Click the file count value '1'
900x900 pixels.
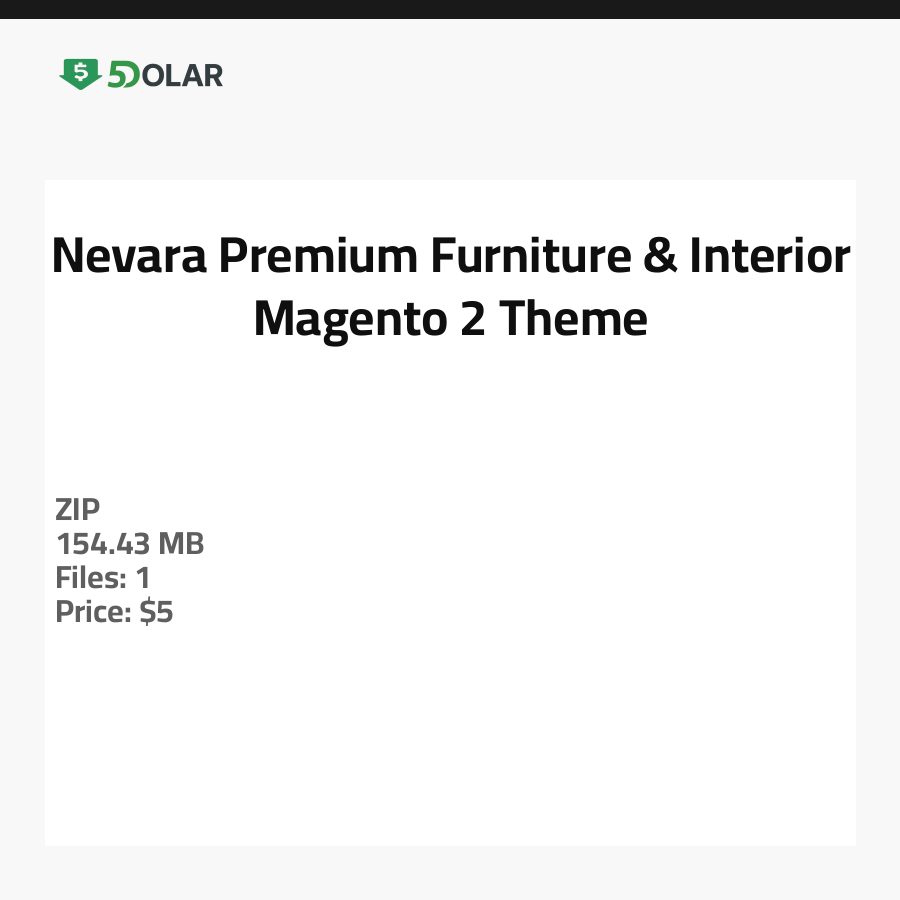tap(142, 578)
